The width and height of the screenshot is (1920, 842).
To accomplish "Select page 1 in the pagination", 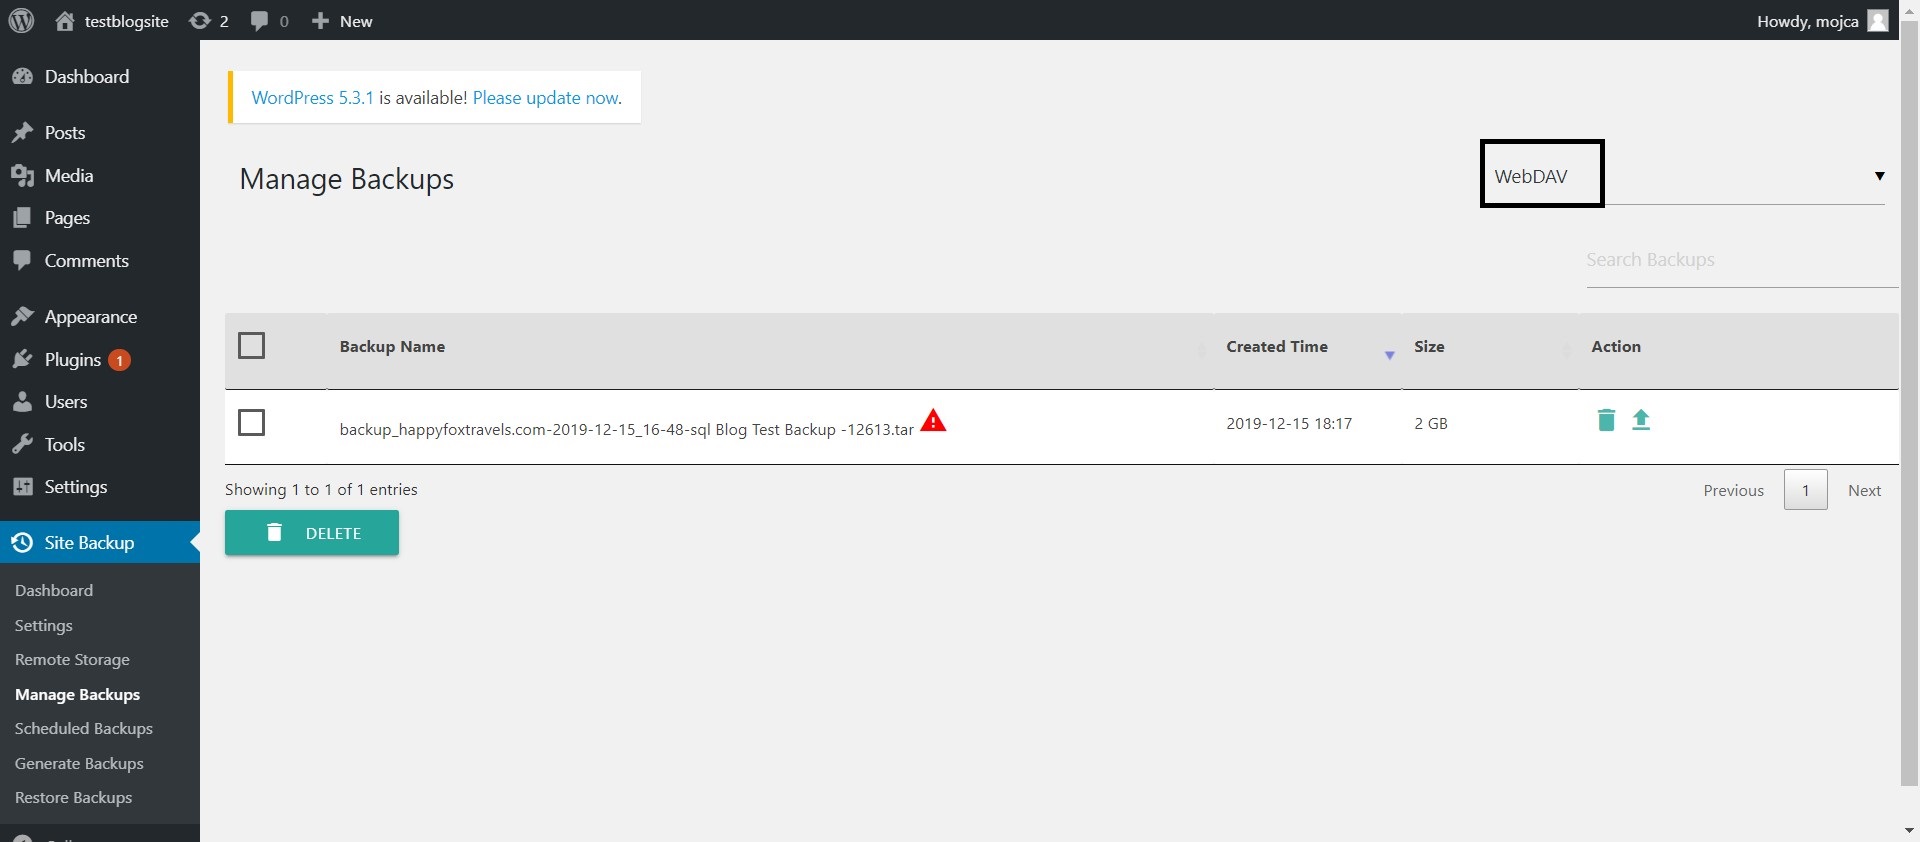I will point(1805,490).
